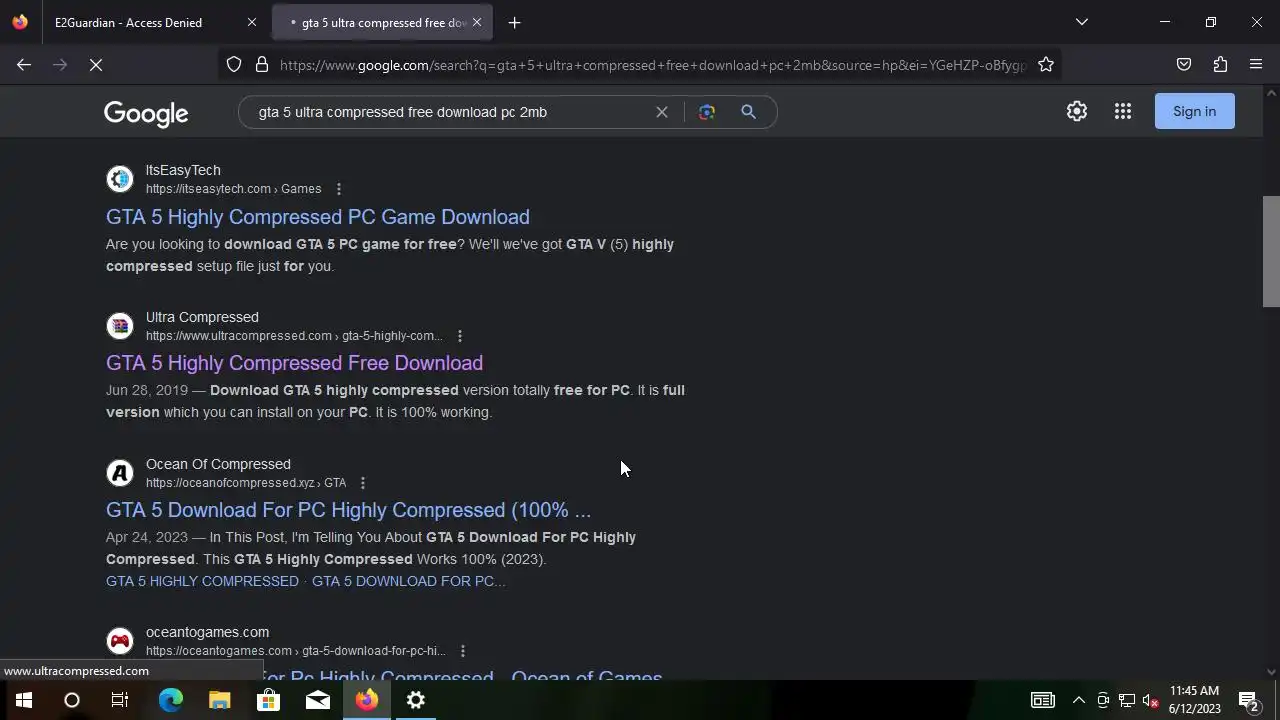Open more options for Ultra Compressed result
The image size is (1280, 720).
(x=459, y=336)
